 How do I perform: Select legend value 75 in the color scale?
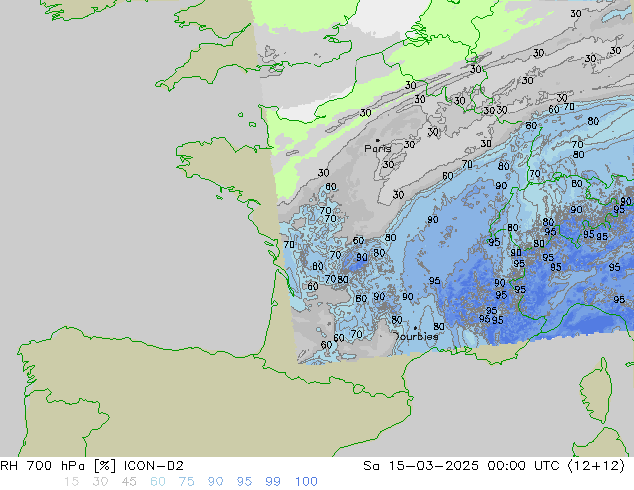186,482
